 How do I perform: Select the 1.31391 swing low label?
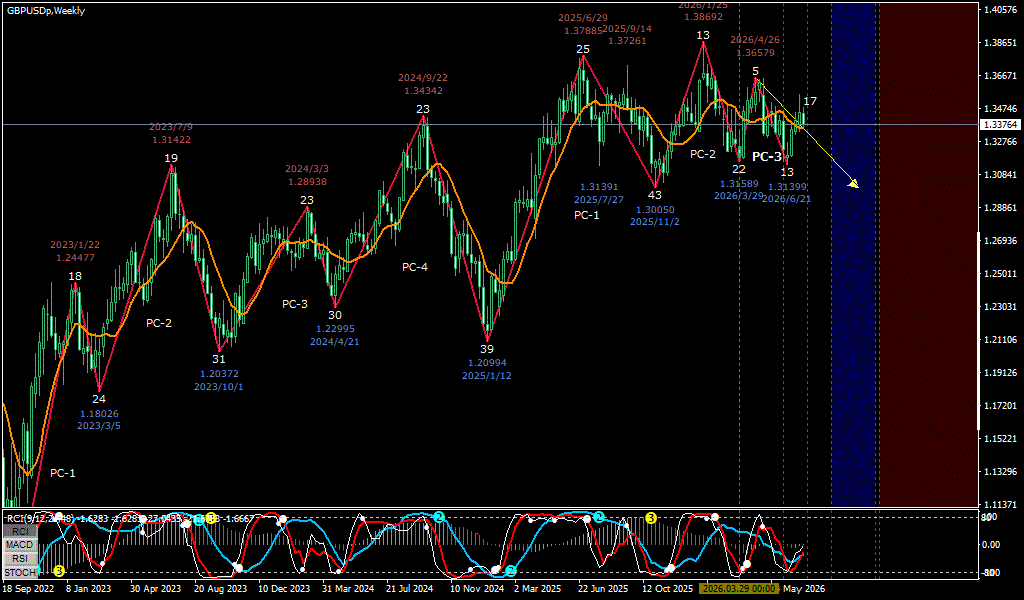coord(599,187)
